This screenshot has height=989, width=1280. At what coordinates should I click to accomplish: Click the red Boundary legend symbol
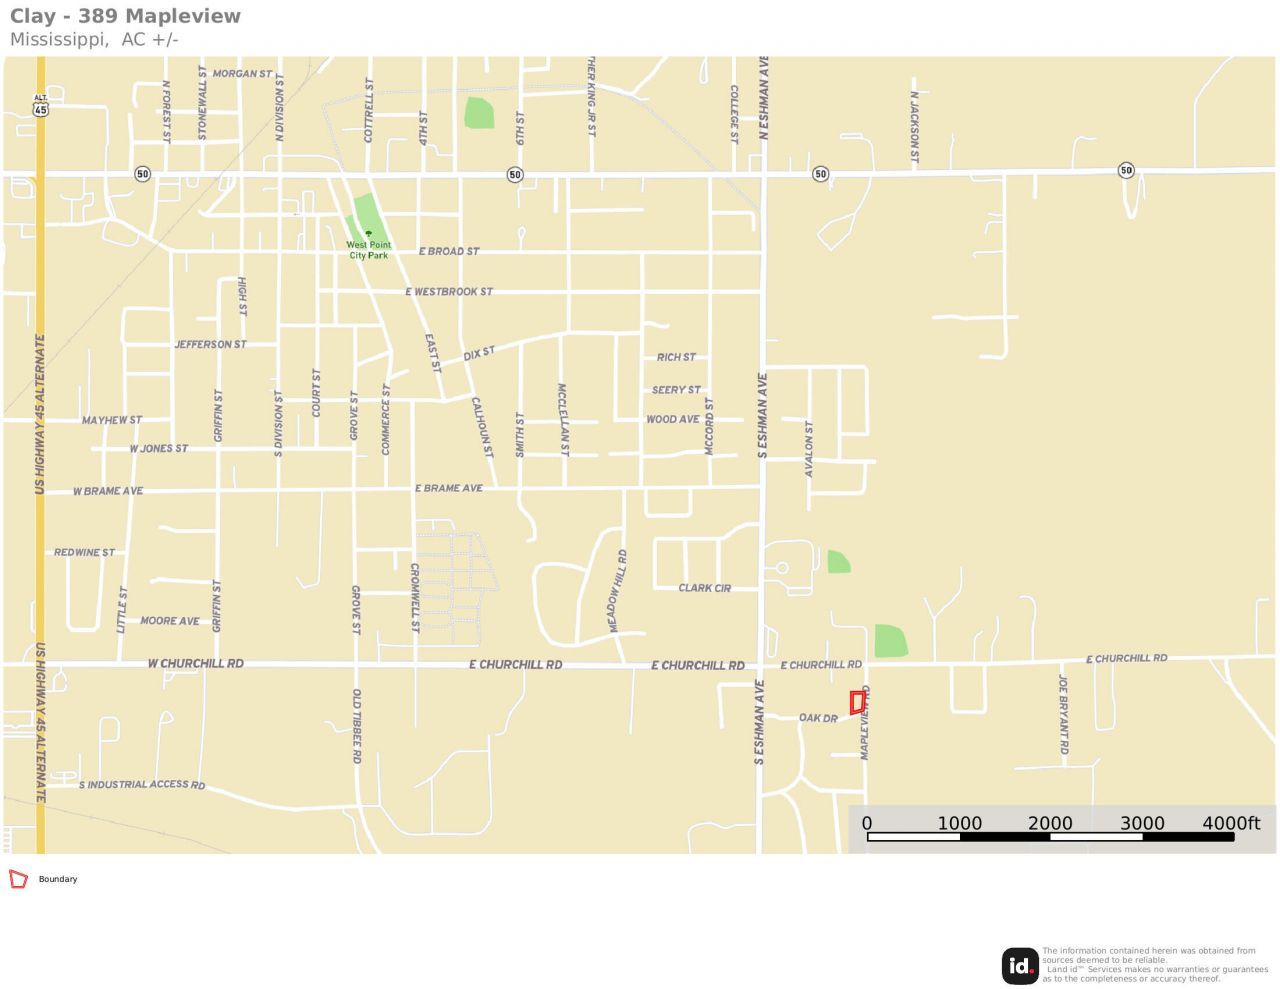point(18,879)
